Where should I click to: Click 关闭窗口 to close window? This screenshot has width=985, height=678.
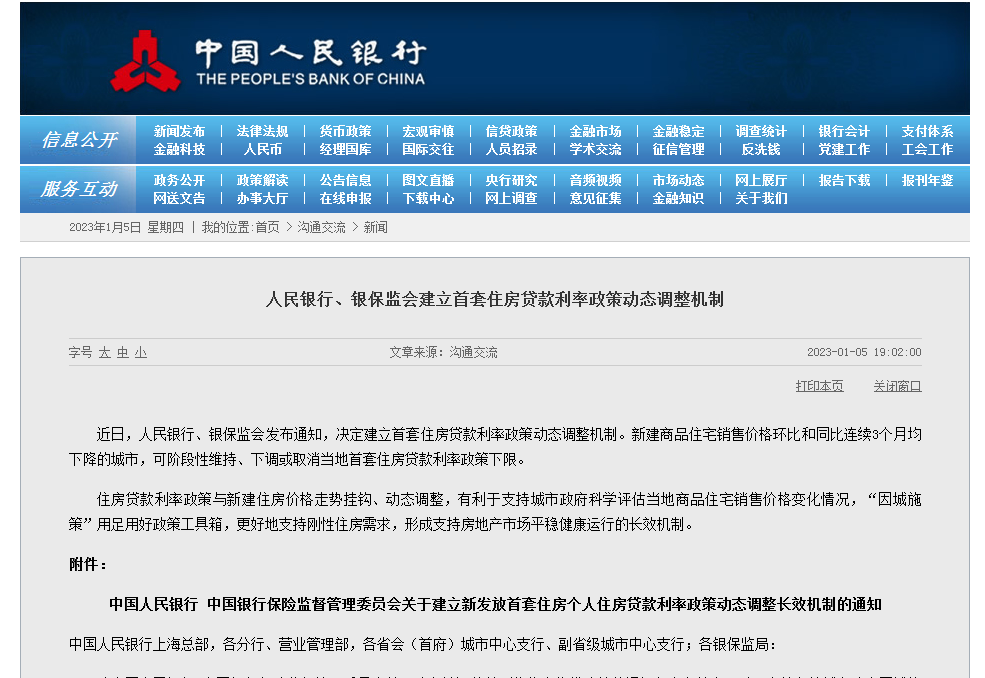pyautogui.click(x=897, y=386)
